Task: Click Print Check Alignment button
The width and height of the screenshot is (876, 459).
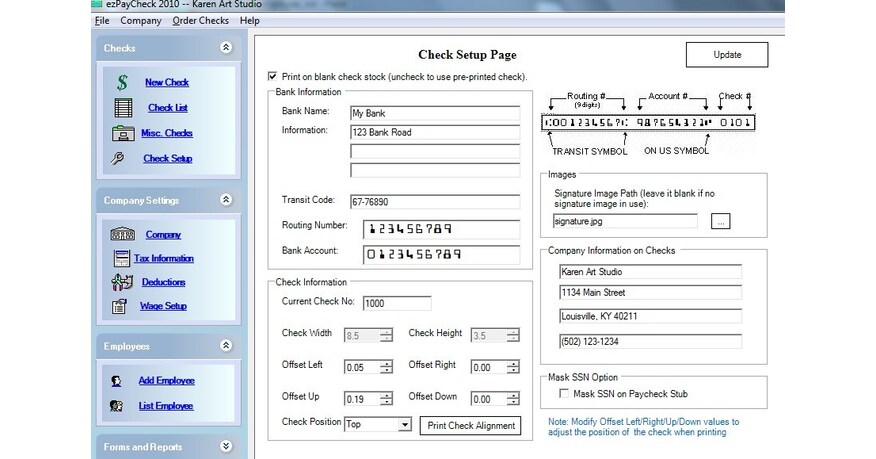Action: (471, 425)
